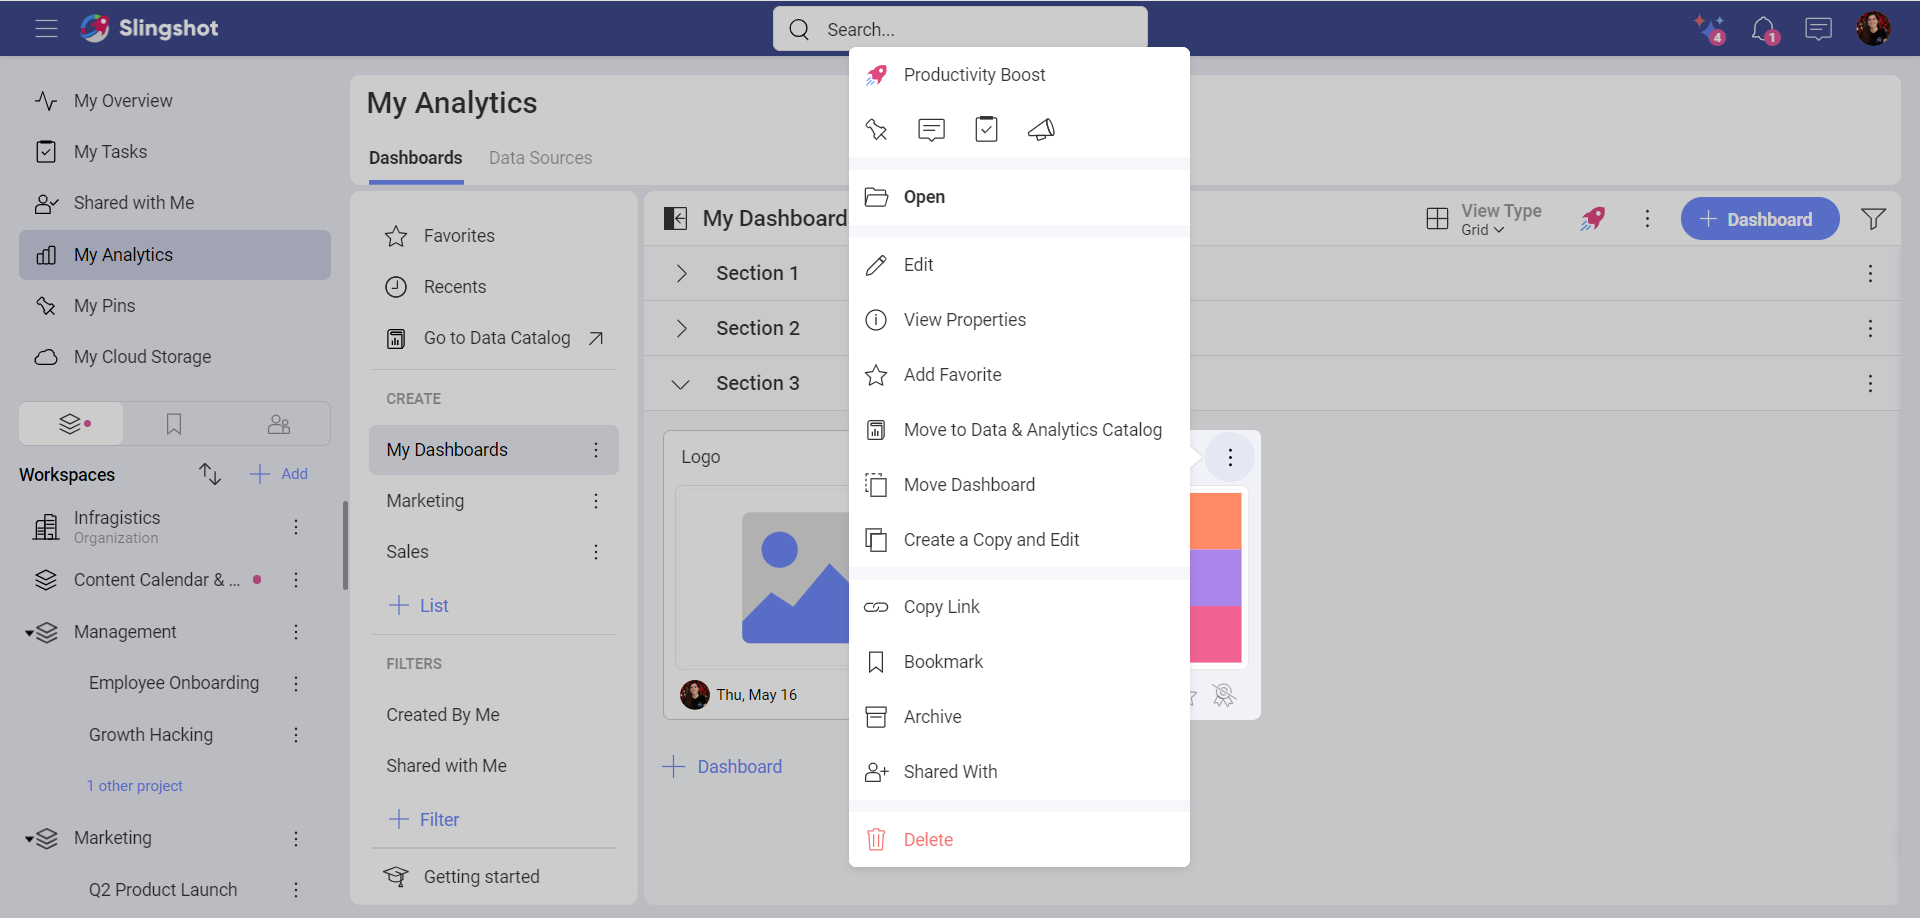Image resolution: width=1920 pixels, height=918 pixels.
Task: Click the productivity boost rocket in toolbar
Action: 1593,219
